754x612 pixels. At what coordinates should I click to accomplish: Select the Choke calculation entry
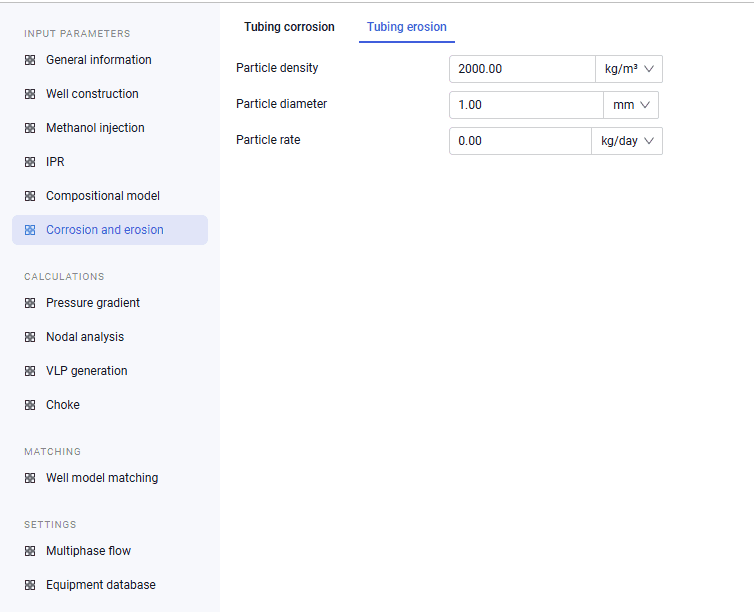110,405
